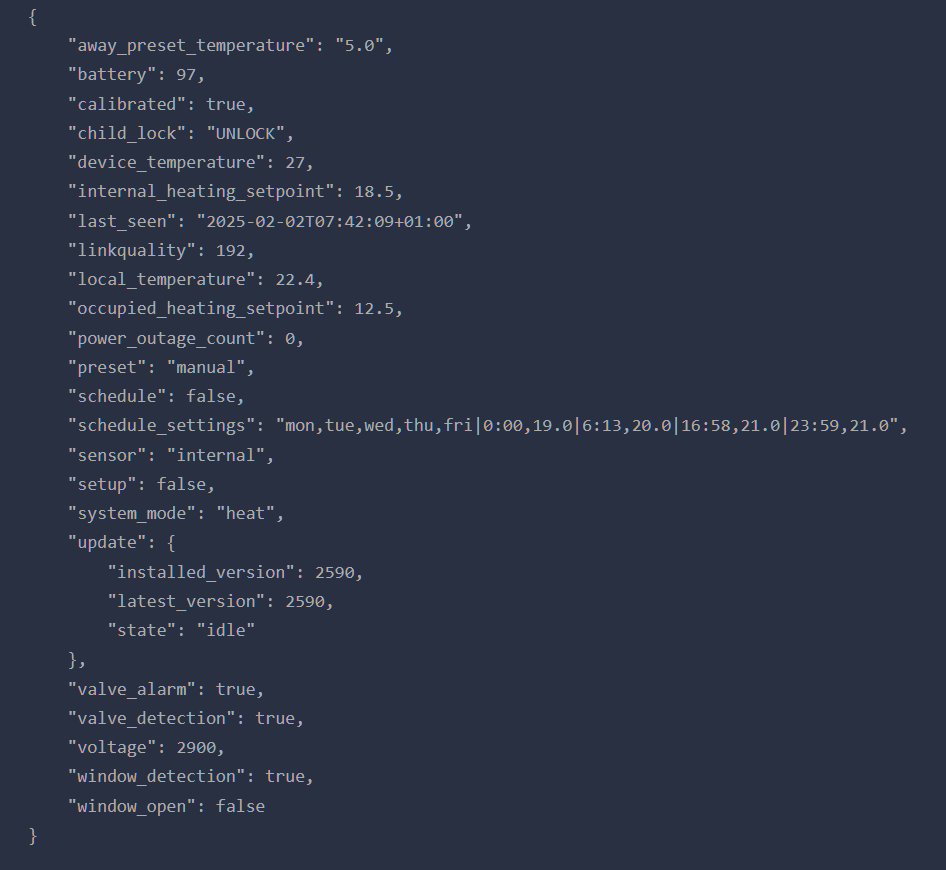Image resolution: width=946 pixels, height=870 pixels.
Task: Click the "calibrated" true value
Action: click(x=226, y=104)
